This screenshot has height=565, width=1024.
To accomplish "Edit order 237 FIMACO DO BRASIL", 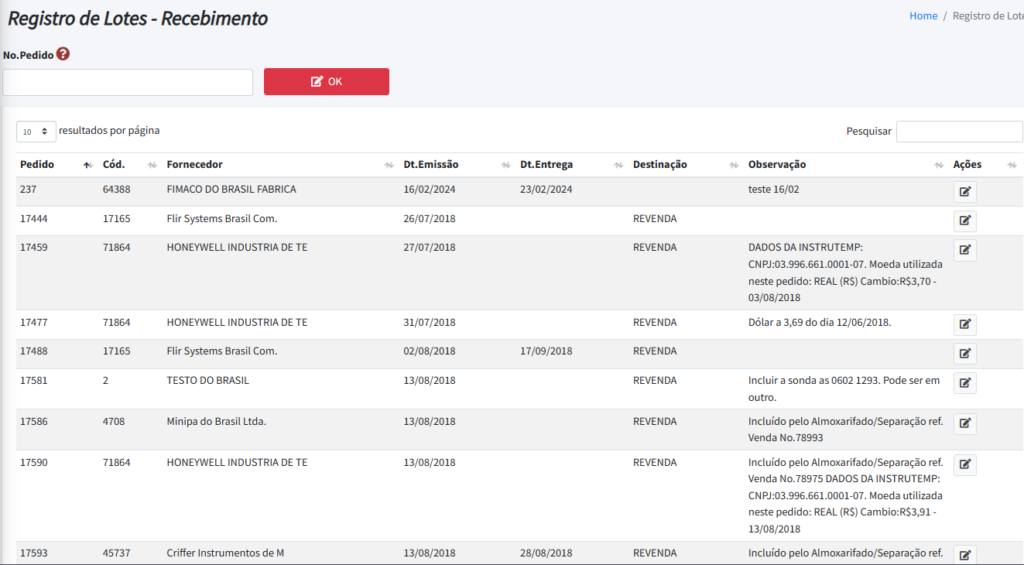I will (965, 192).
